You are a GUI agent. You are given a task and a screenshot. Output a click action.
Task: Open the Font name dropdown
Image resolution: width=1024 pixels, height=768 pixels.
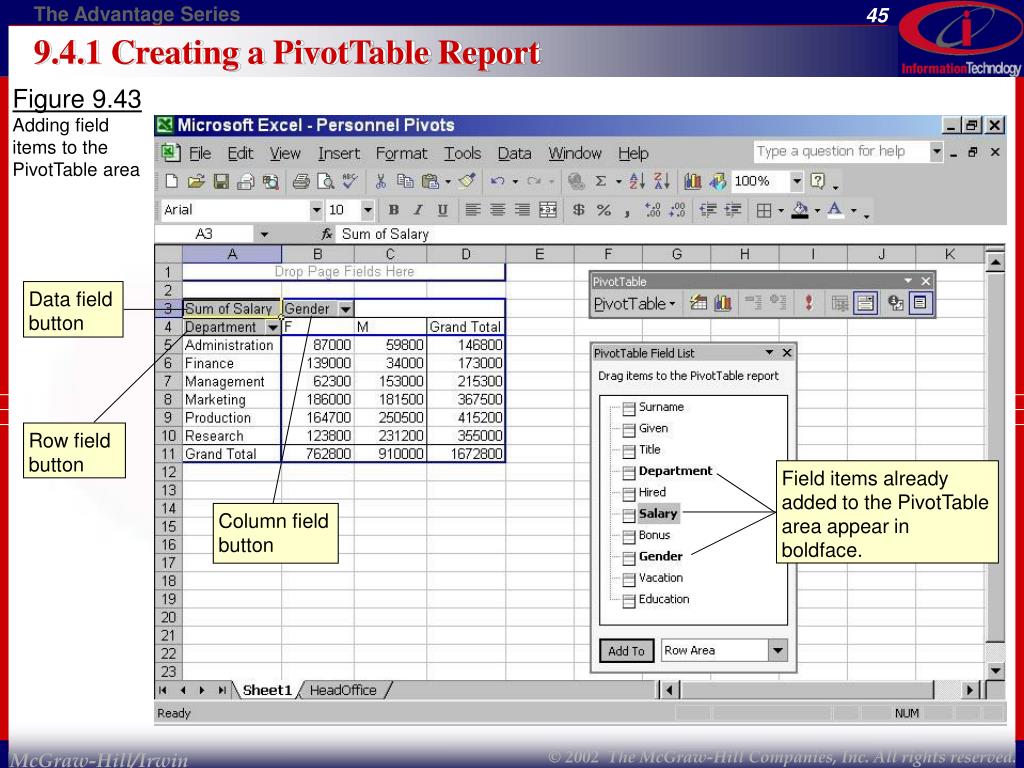[x=316, y=210]
